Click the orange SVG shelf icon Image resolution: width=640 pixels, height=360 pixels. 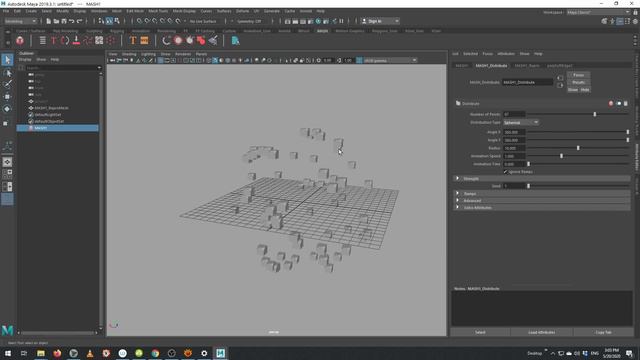coord(144,40)
